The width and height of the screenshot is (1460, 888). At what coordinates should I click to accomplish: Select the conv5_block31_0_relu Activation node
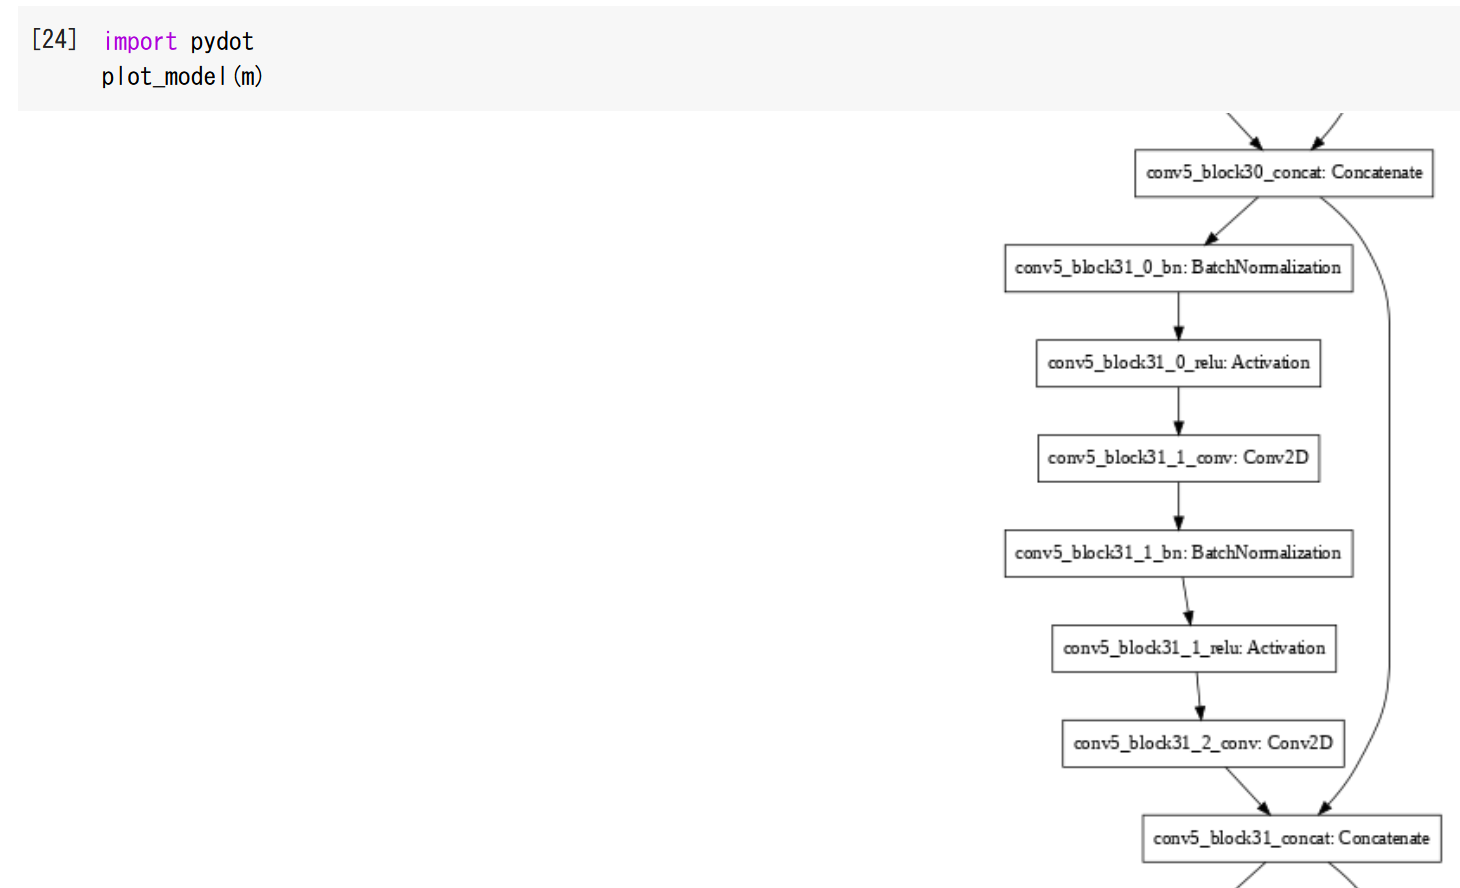(1178, 363)
